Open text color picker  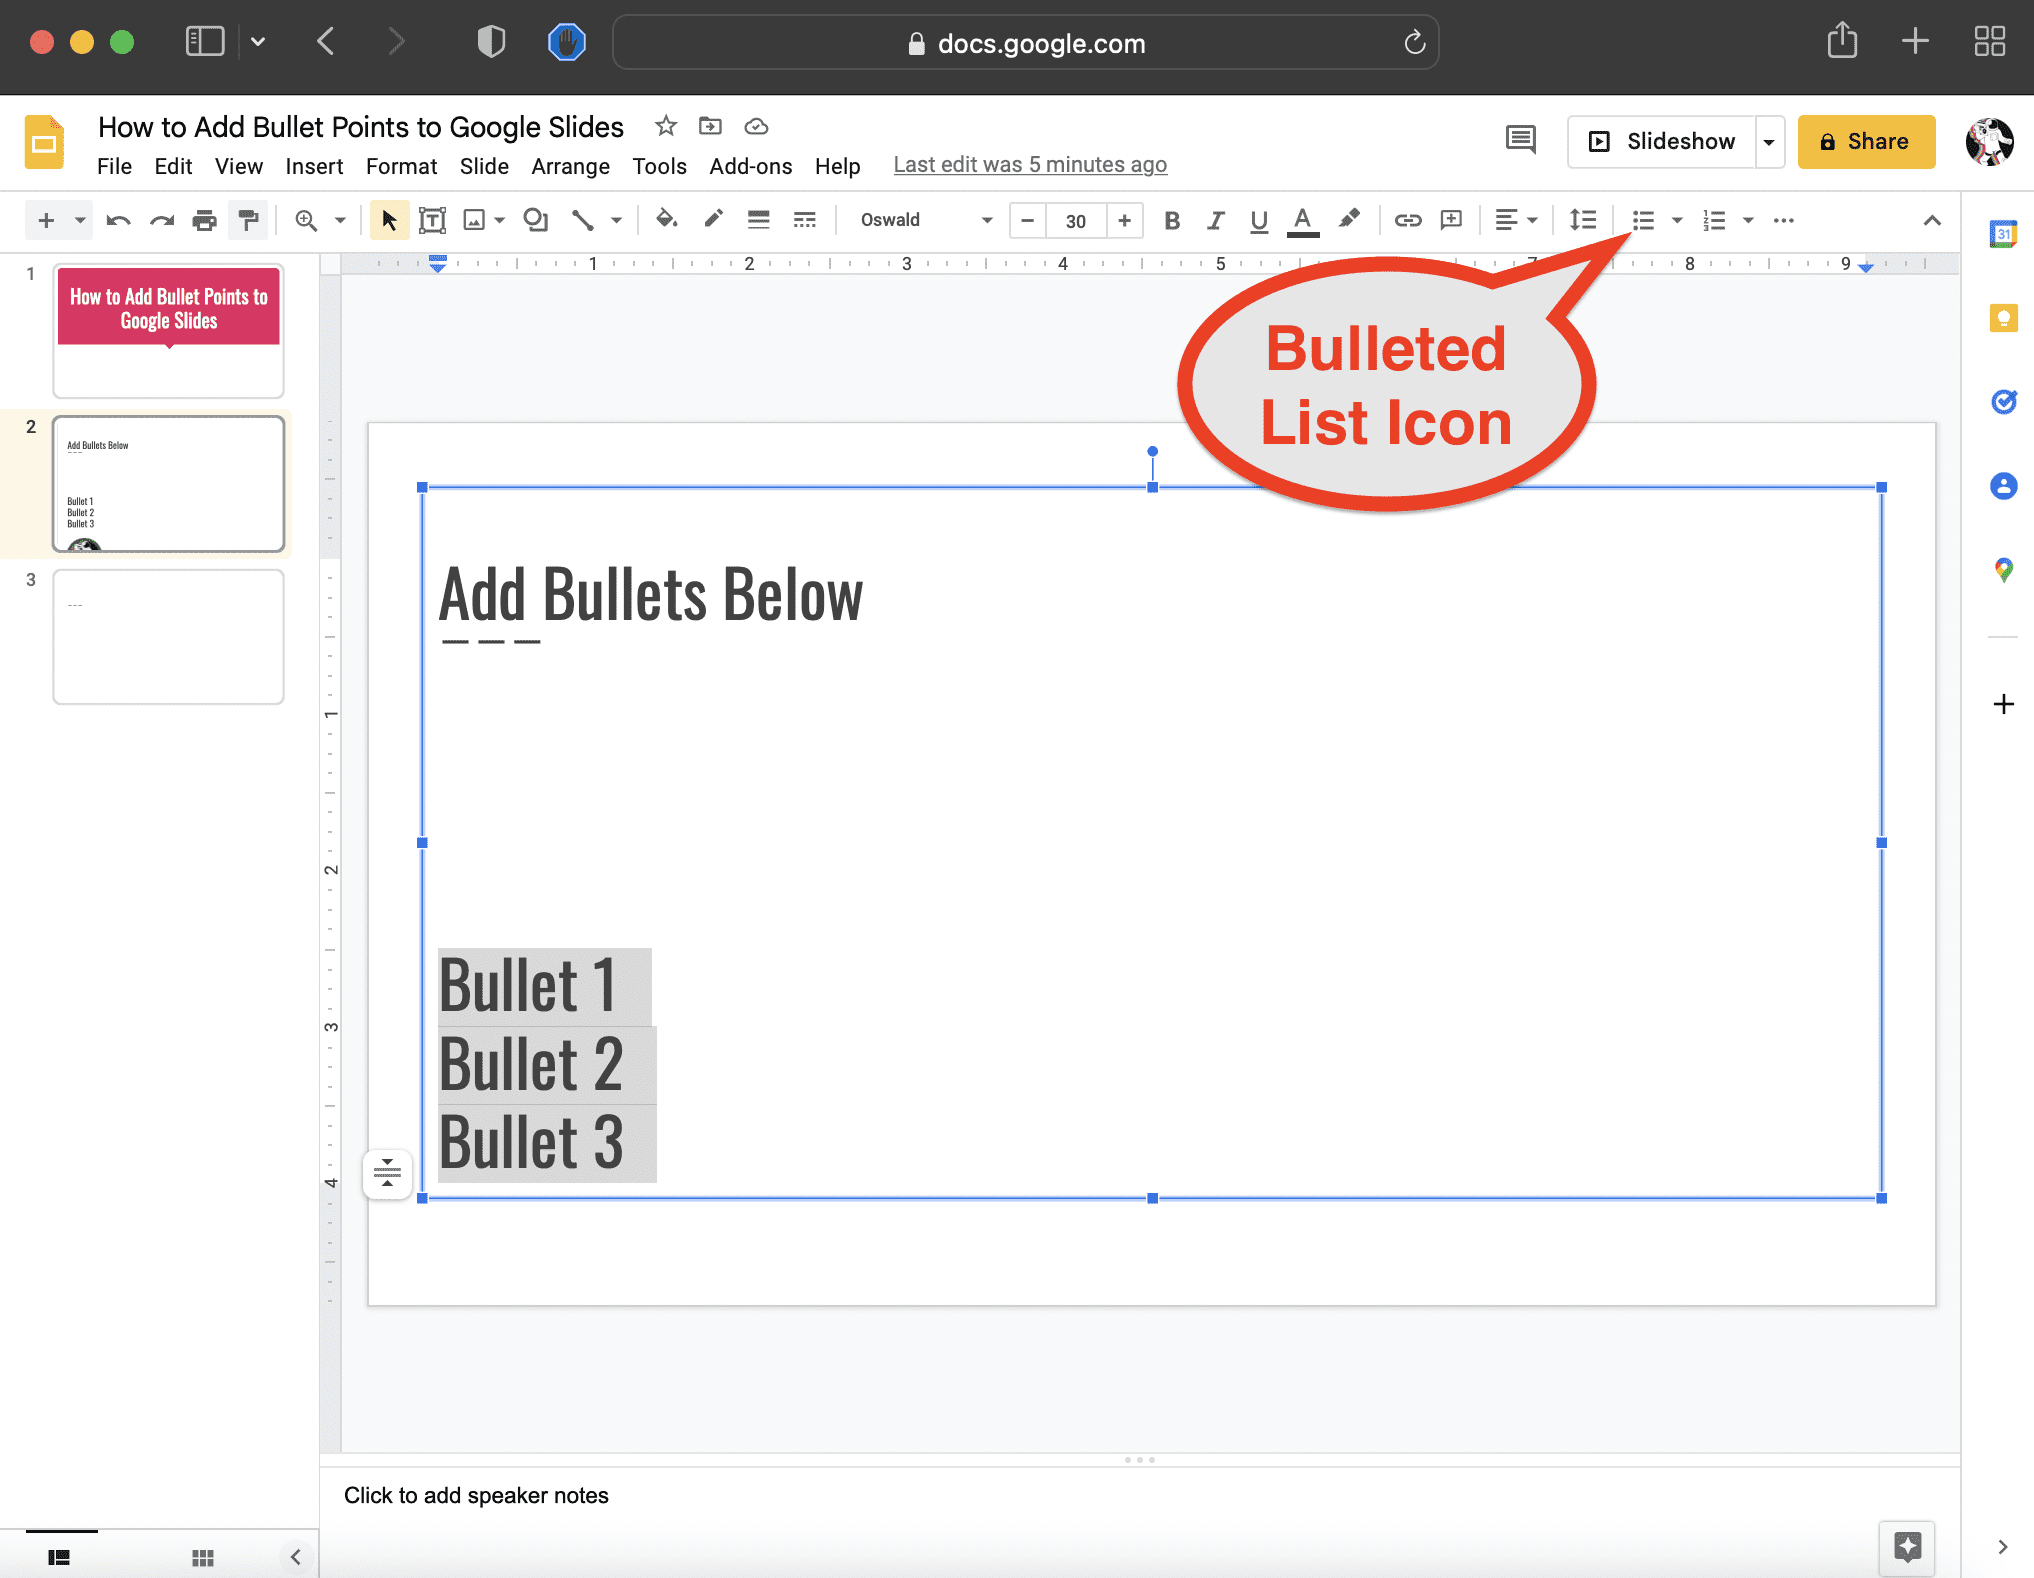pyautogui.click(x=1302, y=221)
